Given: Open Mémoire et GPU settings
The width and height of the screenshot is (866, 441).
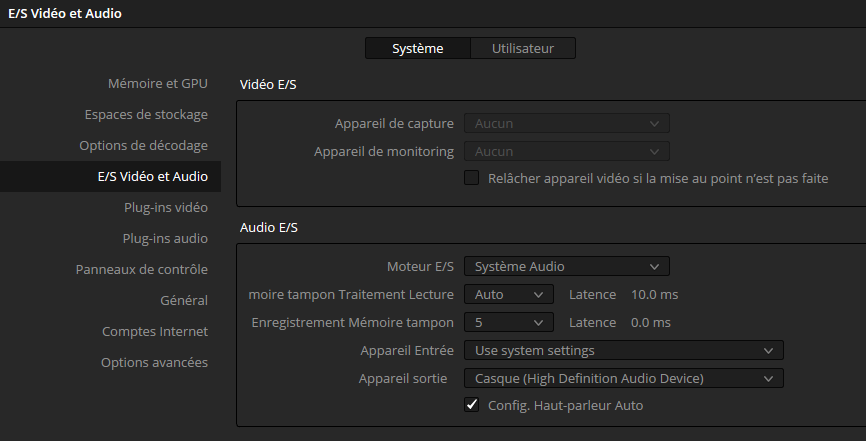Looking at the screenshot, I should [x=157, y=83].
